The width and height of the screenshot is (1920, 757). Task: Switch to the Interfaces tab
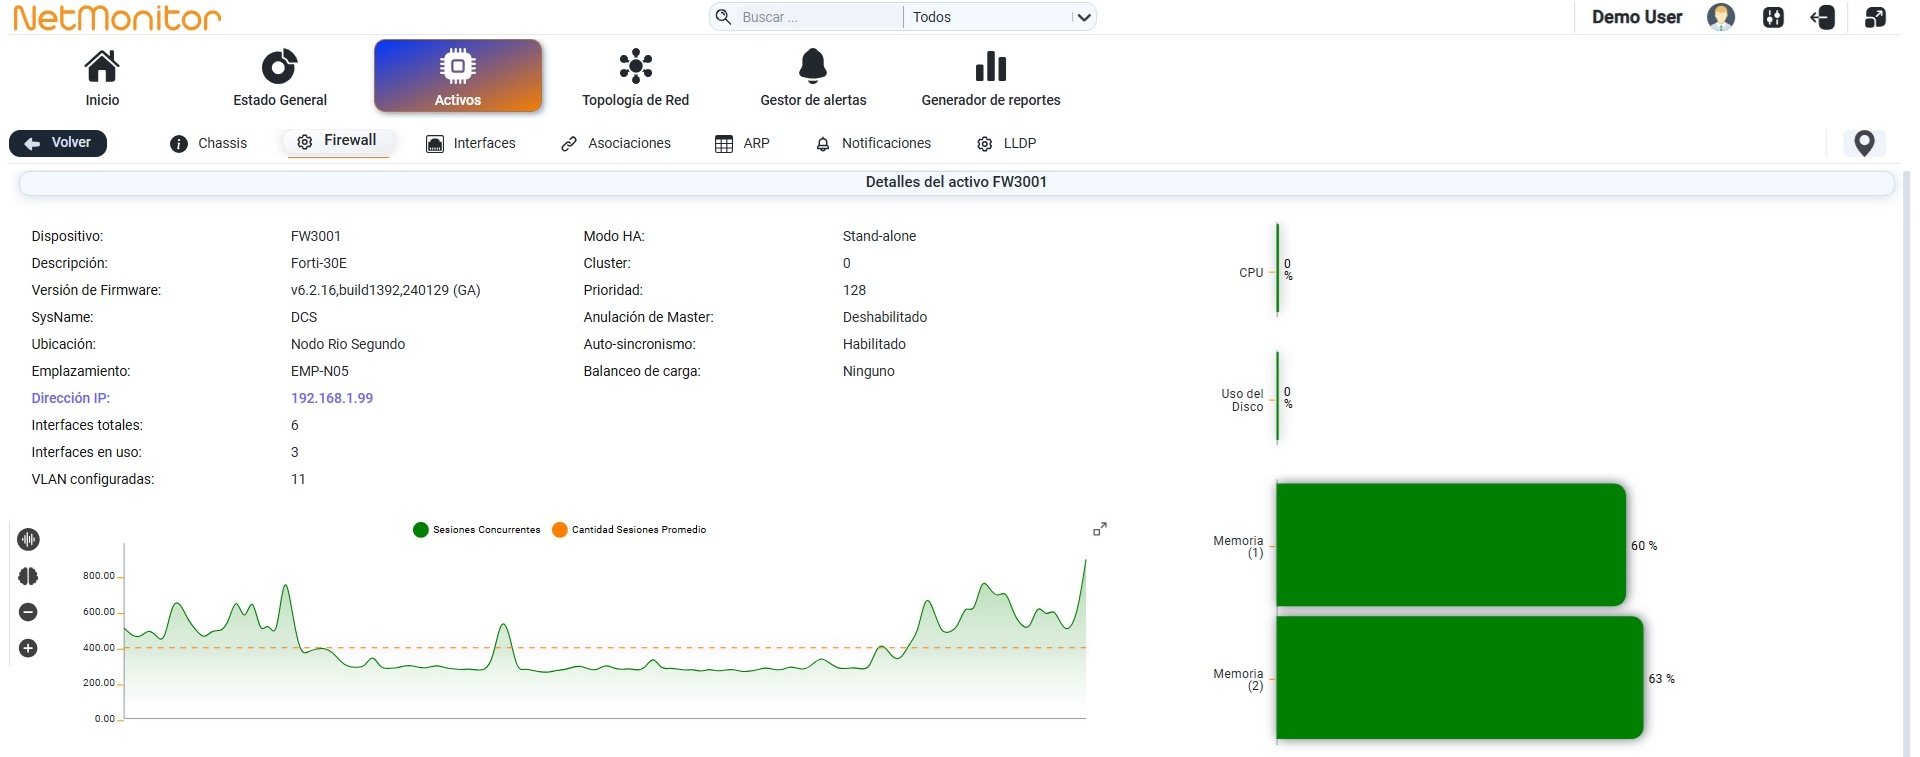471,143
